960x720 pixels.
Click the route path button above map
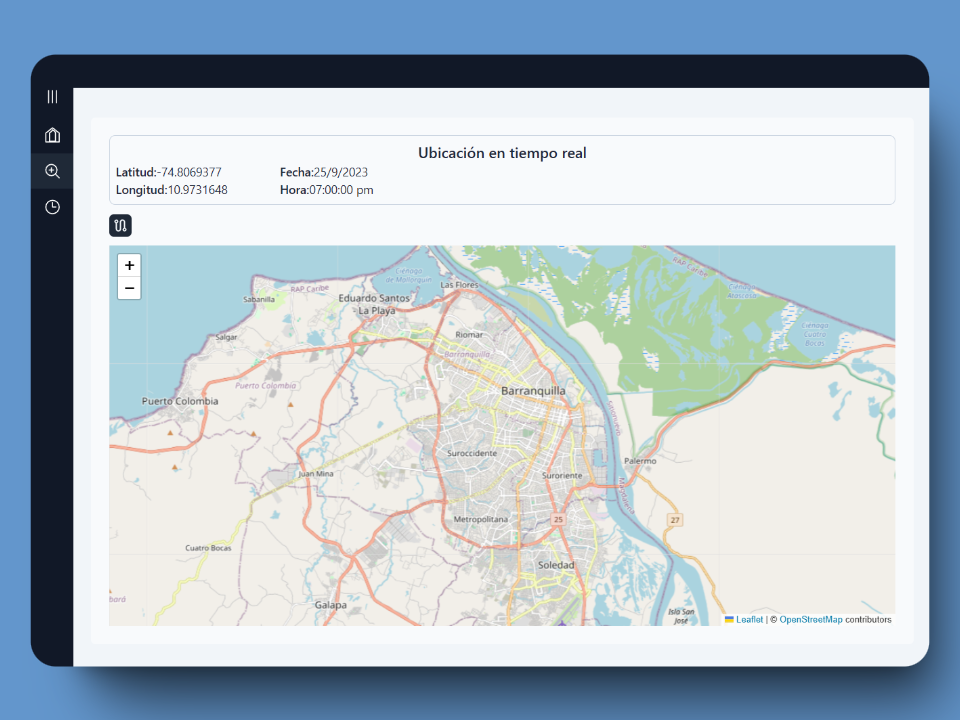[120, 226]
